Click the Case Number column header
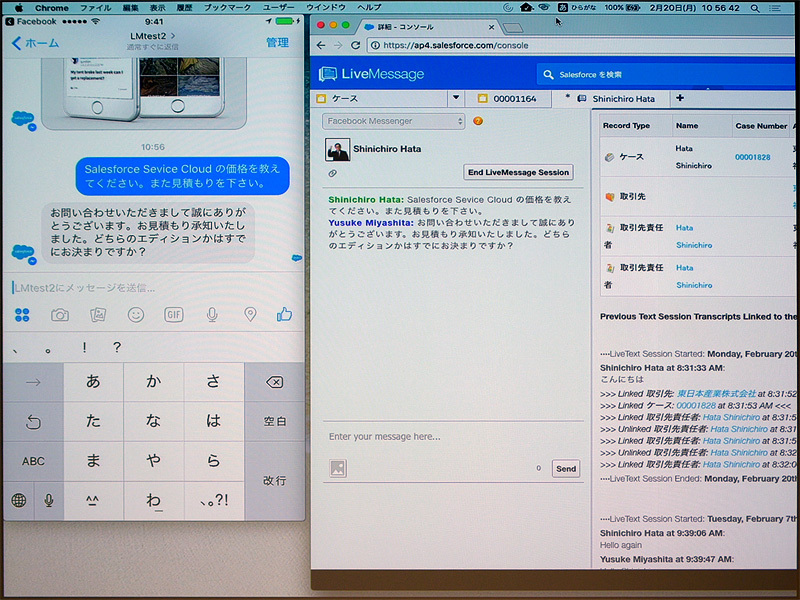The width and height of the screenshot is (800, 600). 761,126
